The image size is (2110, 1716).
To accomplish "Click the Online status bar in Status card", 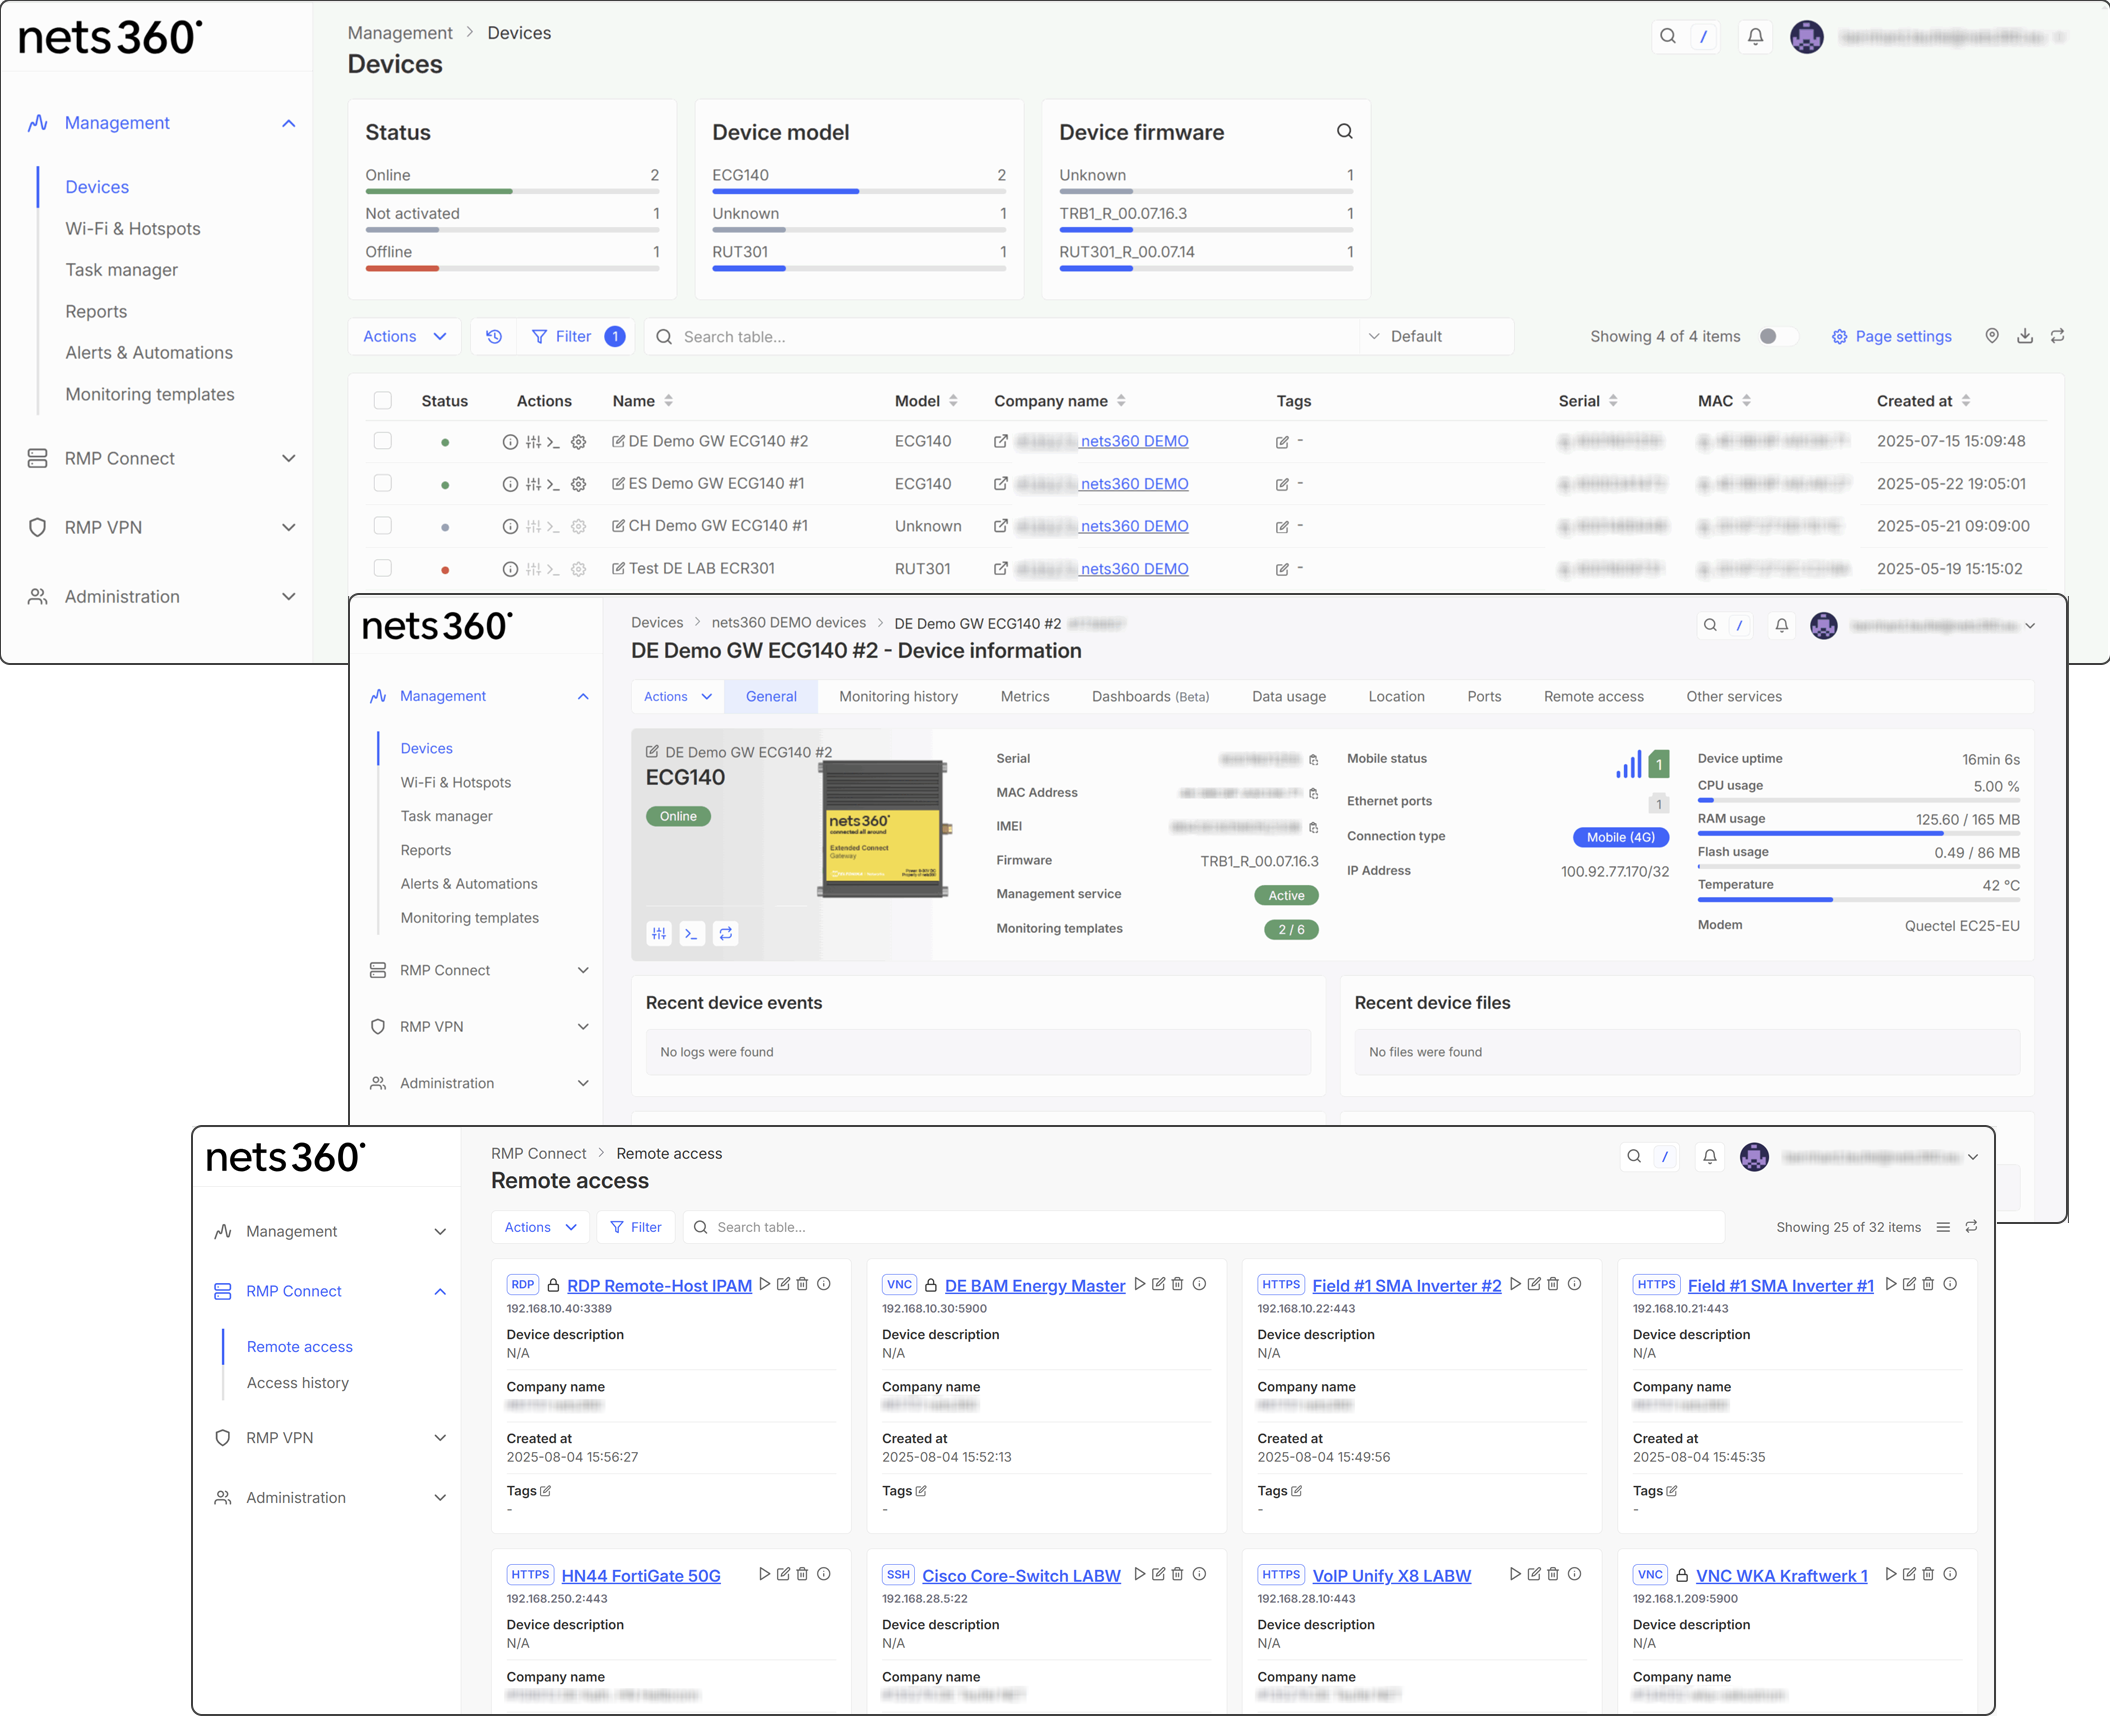I will 512,191.
